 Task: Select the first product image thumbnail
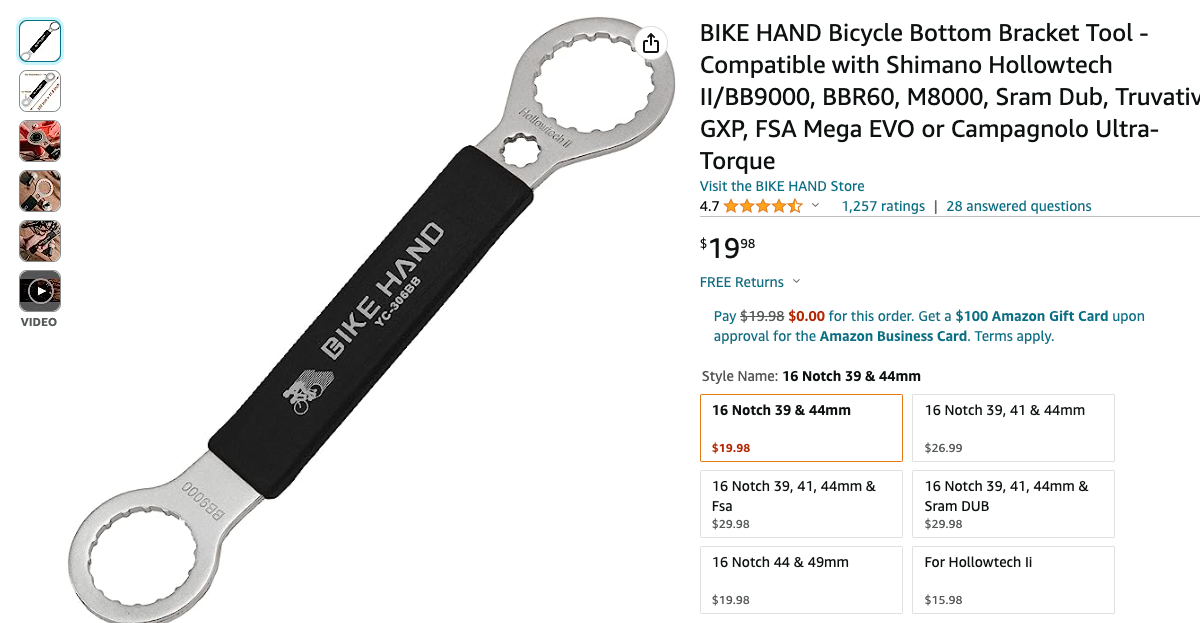[40, 41]
